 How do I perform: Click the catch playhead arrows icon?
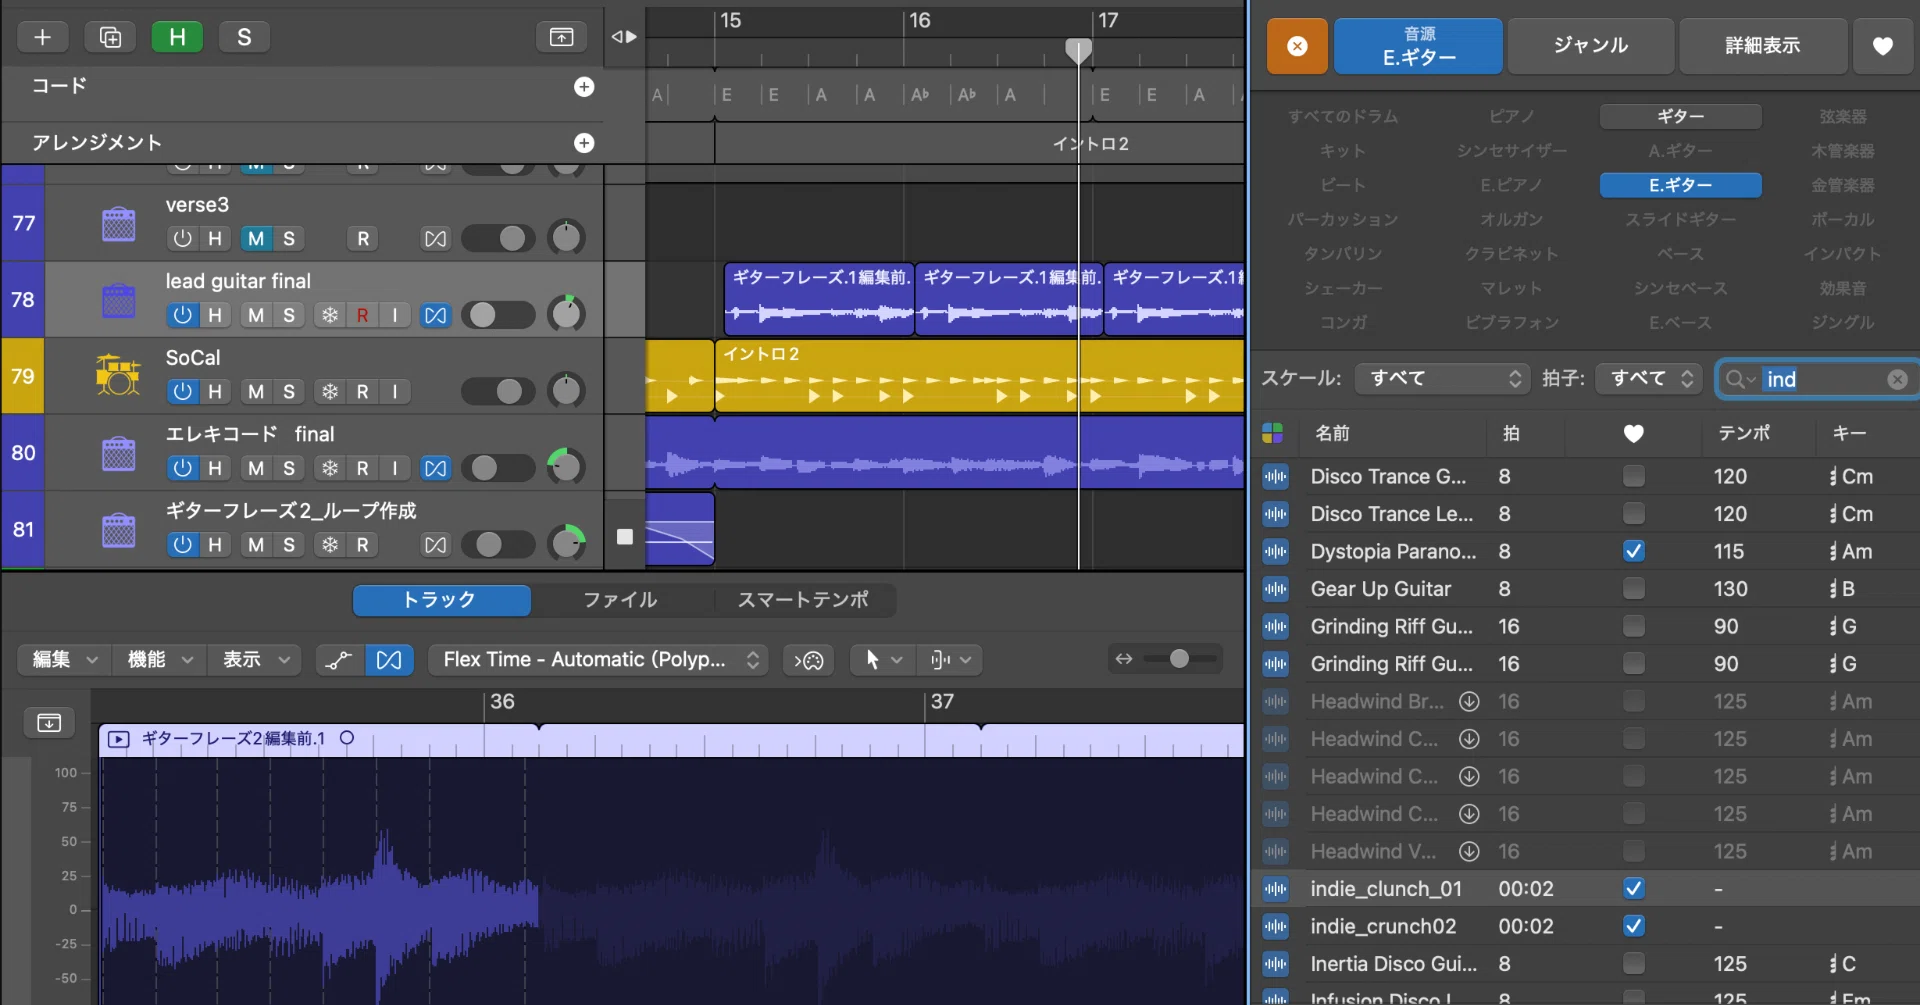624,37
